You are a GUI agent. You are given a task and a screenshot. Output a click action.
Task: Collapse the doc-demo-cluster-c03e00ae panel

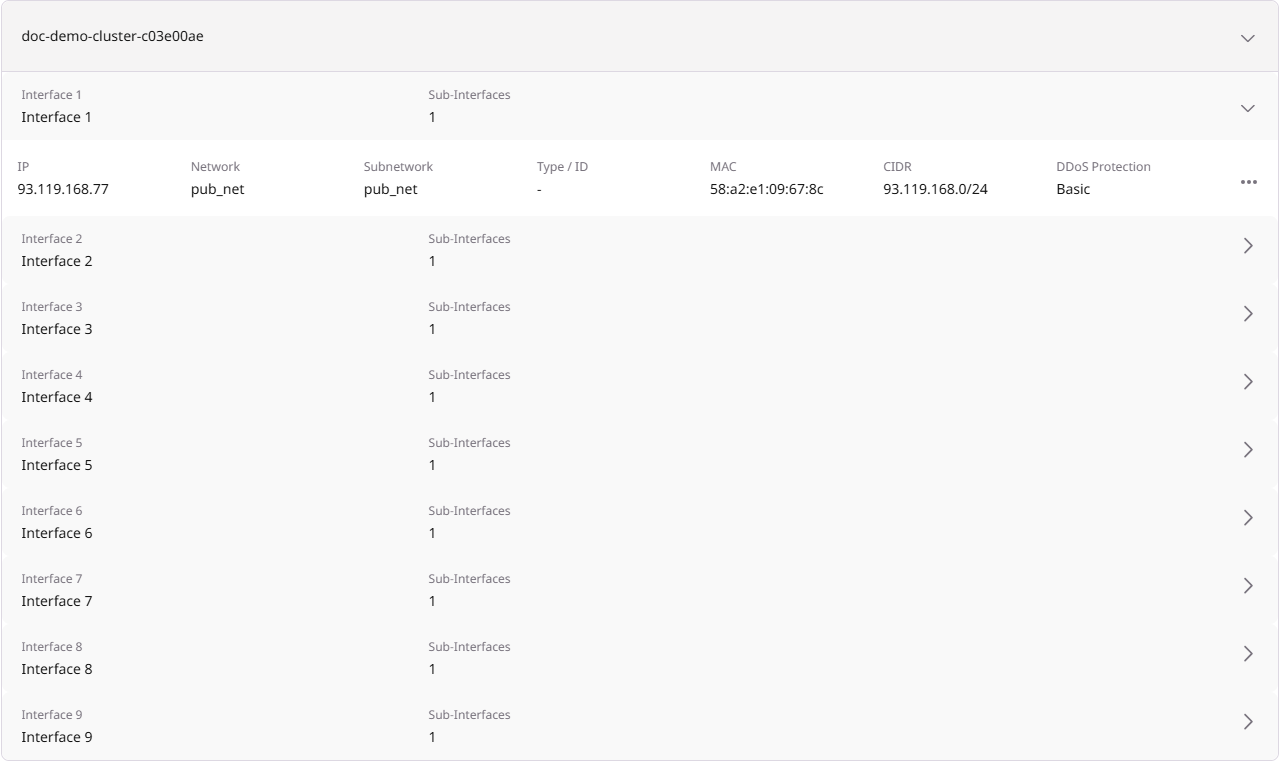point(1247,38)
